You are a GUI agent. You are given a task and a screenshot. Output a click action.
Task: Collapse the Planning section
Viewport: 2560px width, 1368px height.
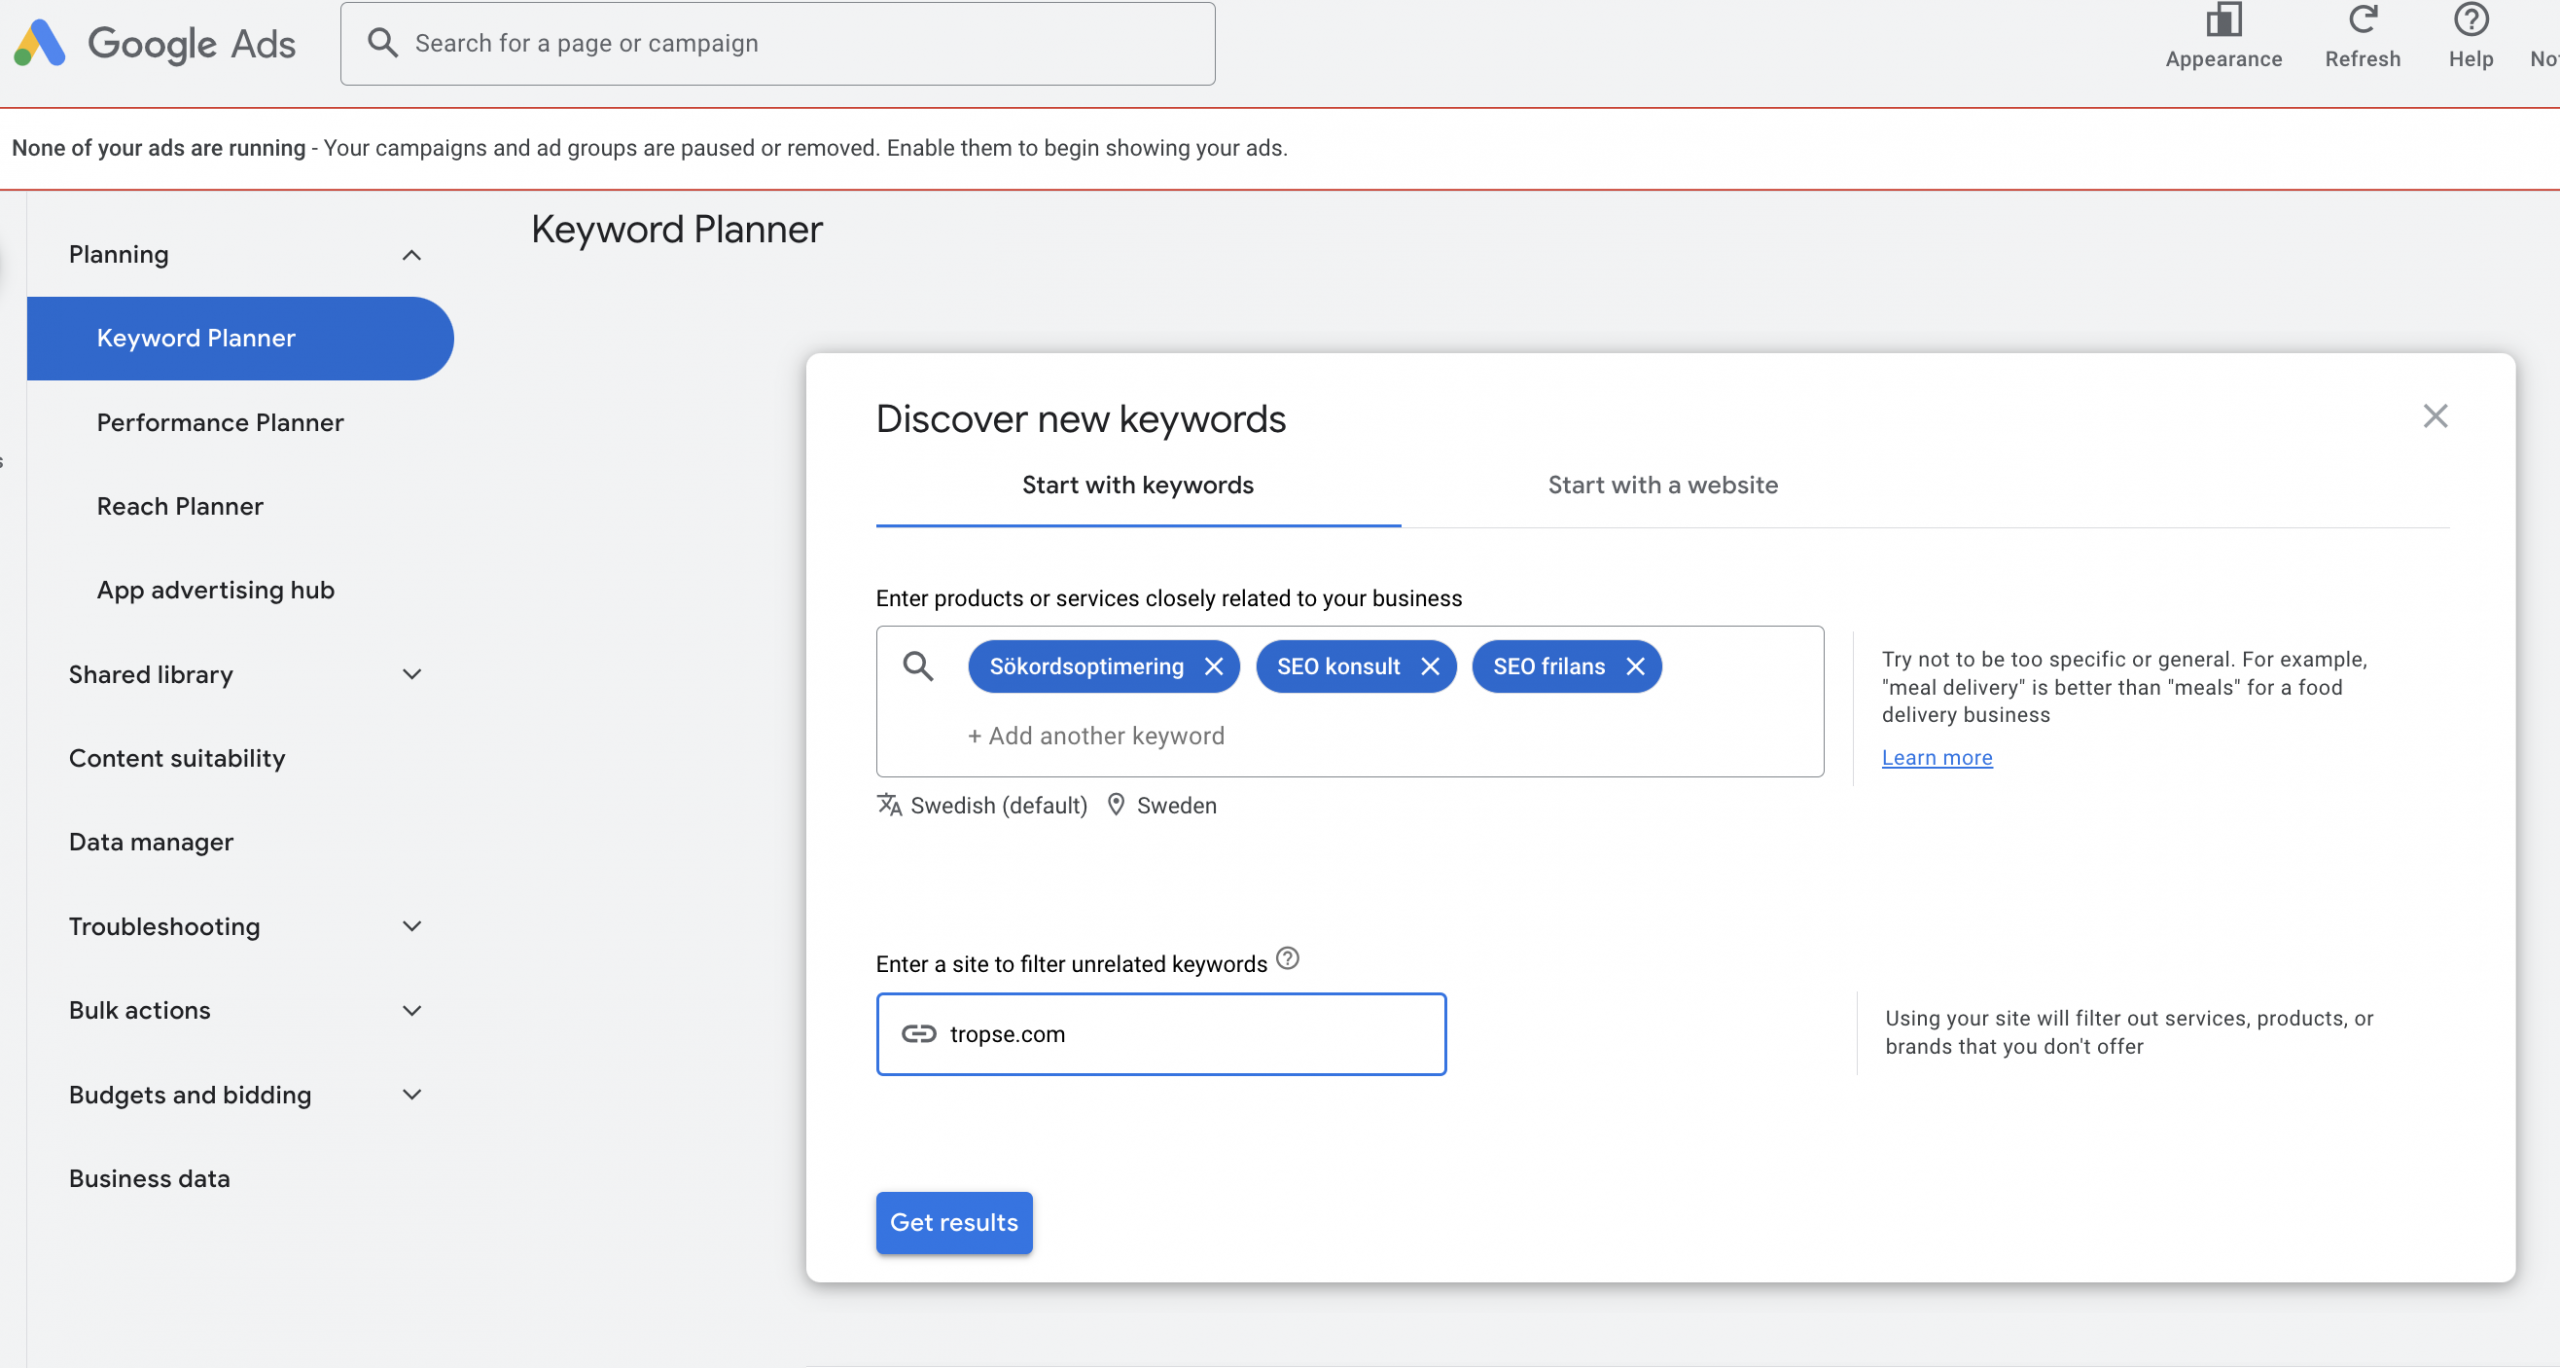(x=411, y=255)
